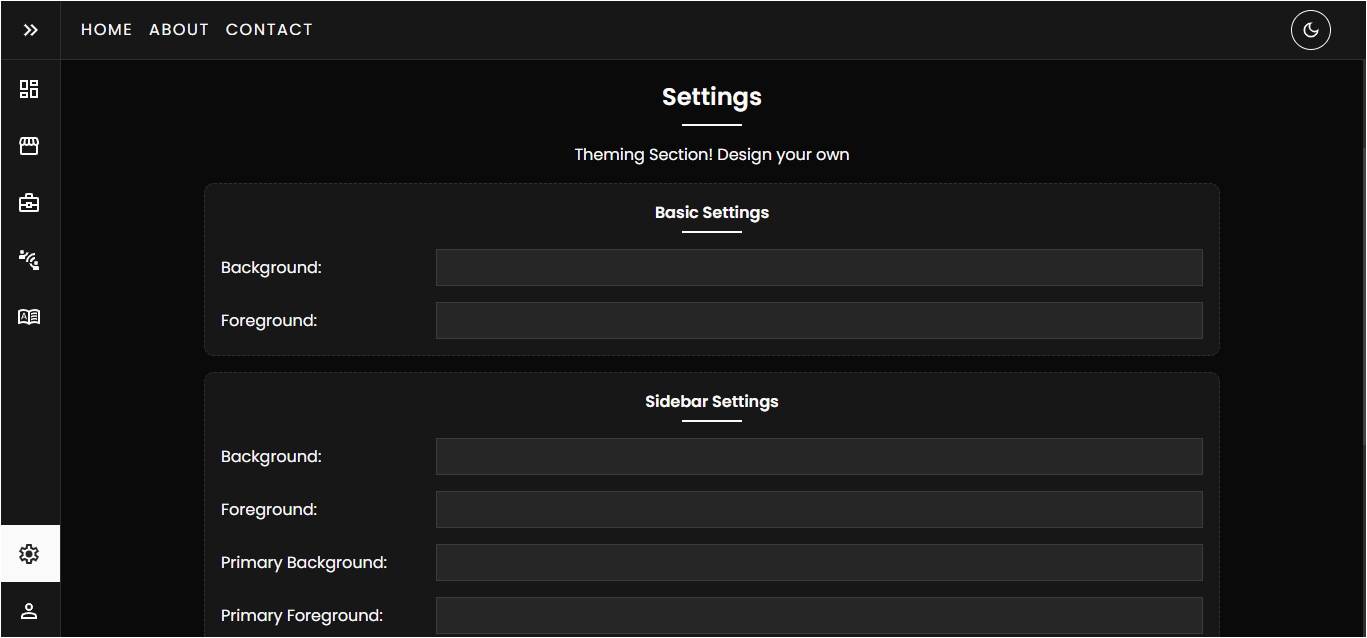This screenshot has width=1367, height=638.
Task: Click the sidebar icon below the briefcase
Action: [x=29, y=260]
